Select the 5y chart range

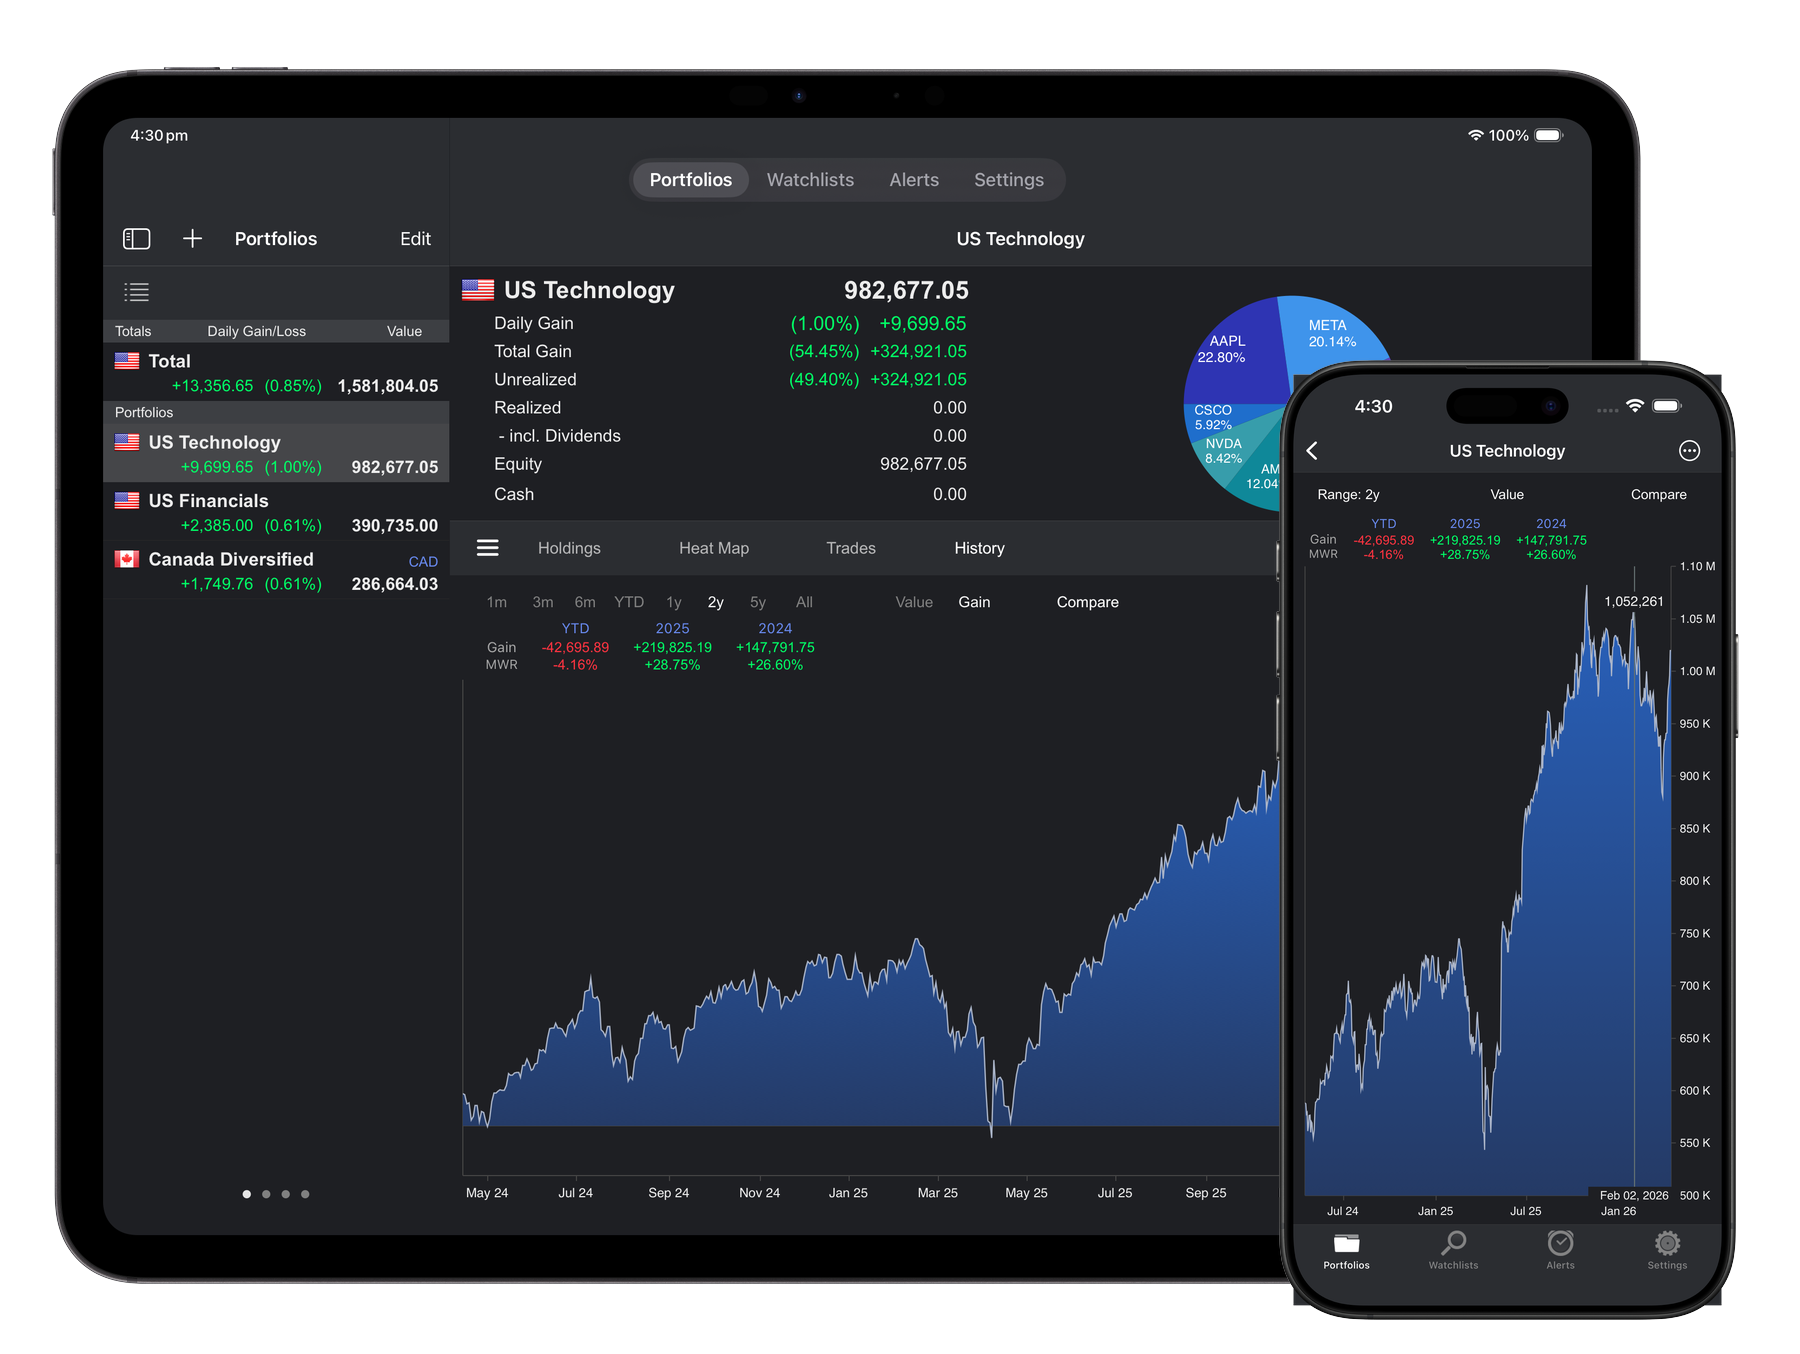758,602
